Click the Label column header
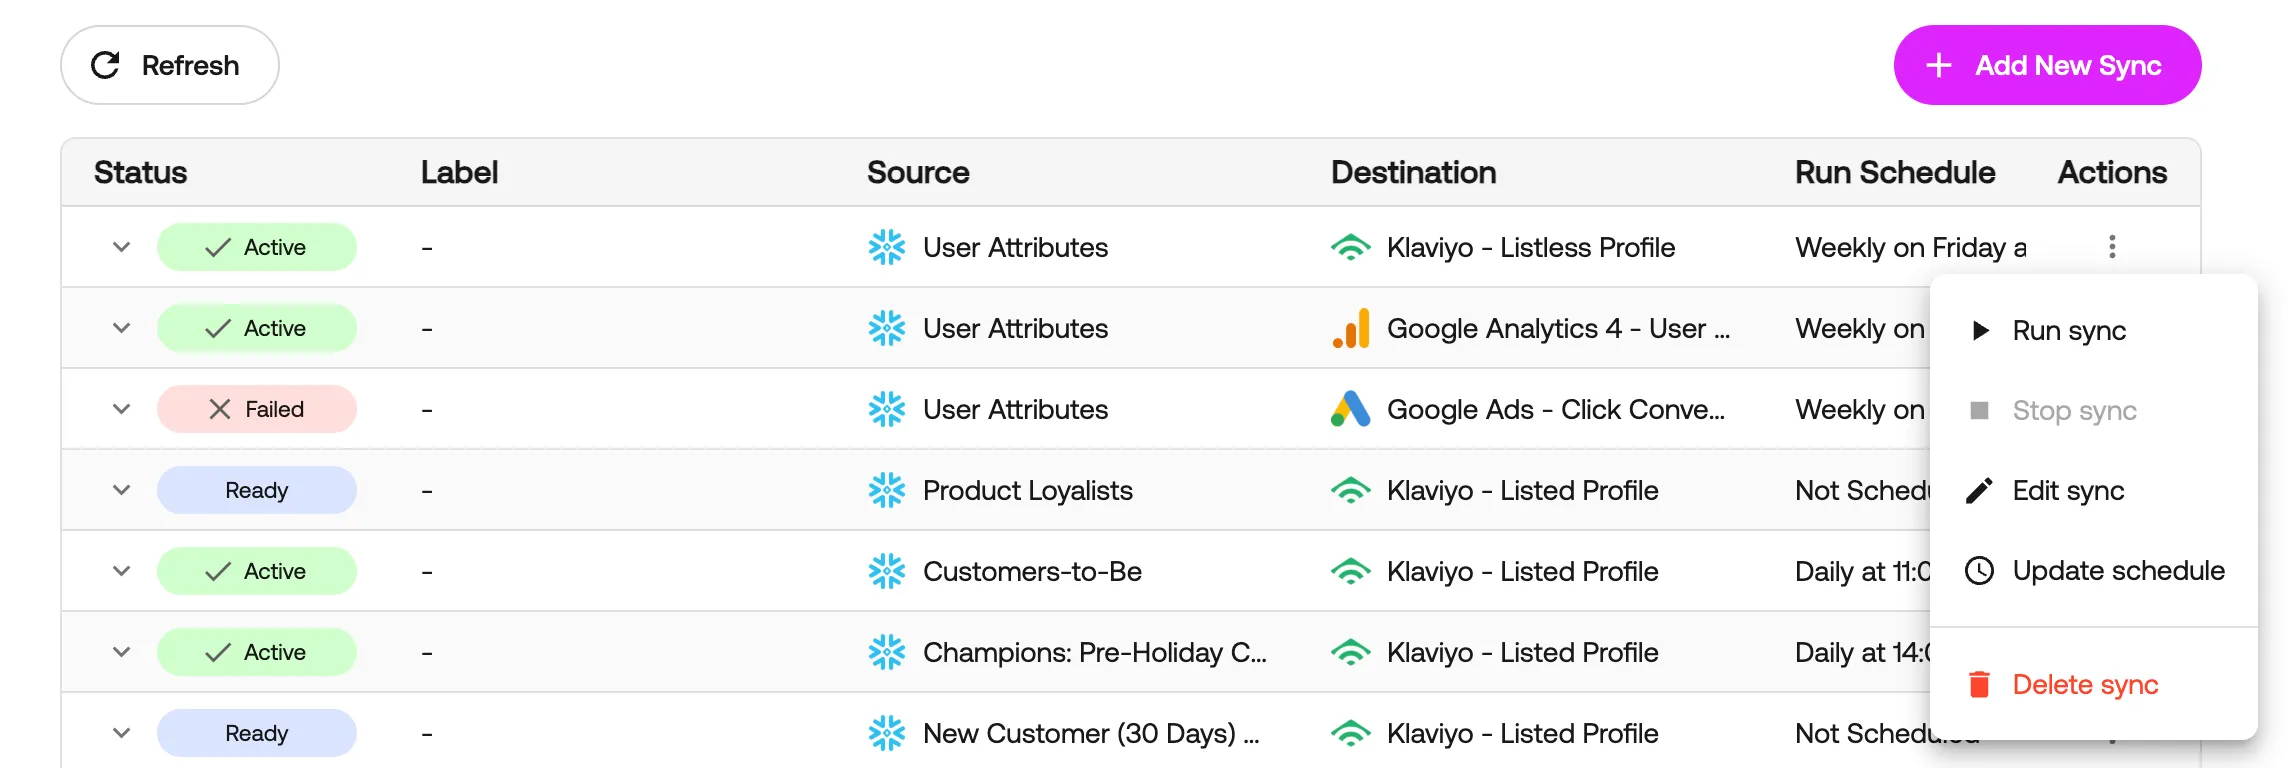Image resolution: width=2288 pixels, height=768 pixels. 459,172
